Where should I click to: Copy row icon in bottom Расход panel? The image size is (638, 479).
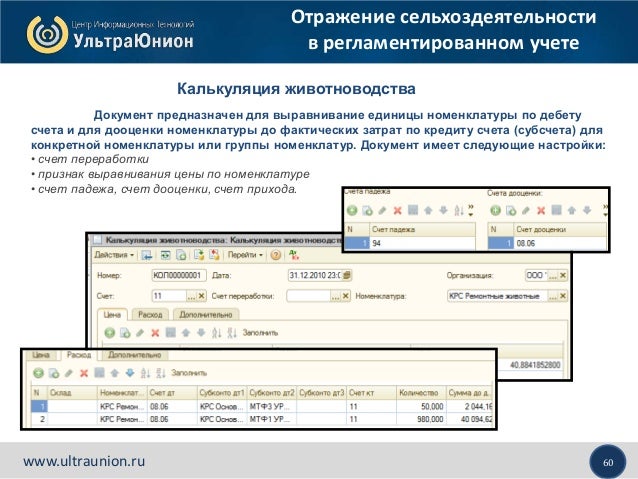54,373
